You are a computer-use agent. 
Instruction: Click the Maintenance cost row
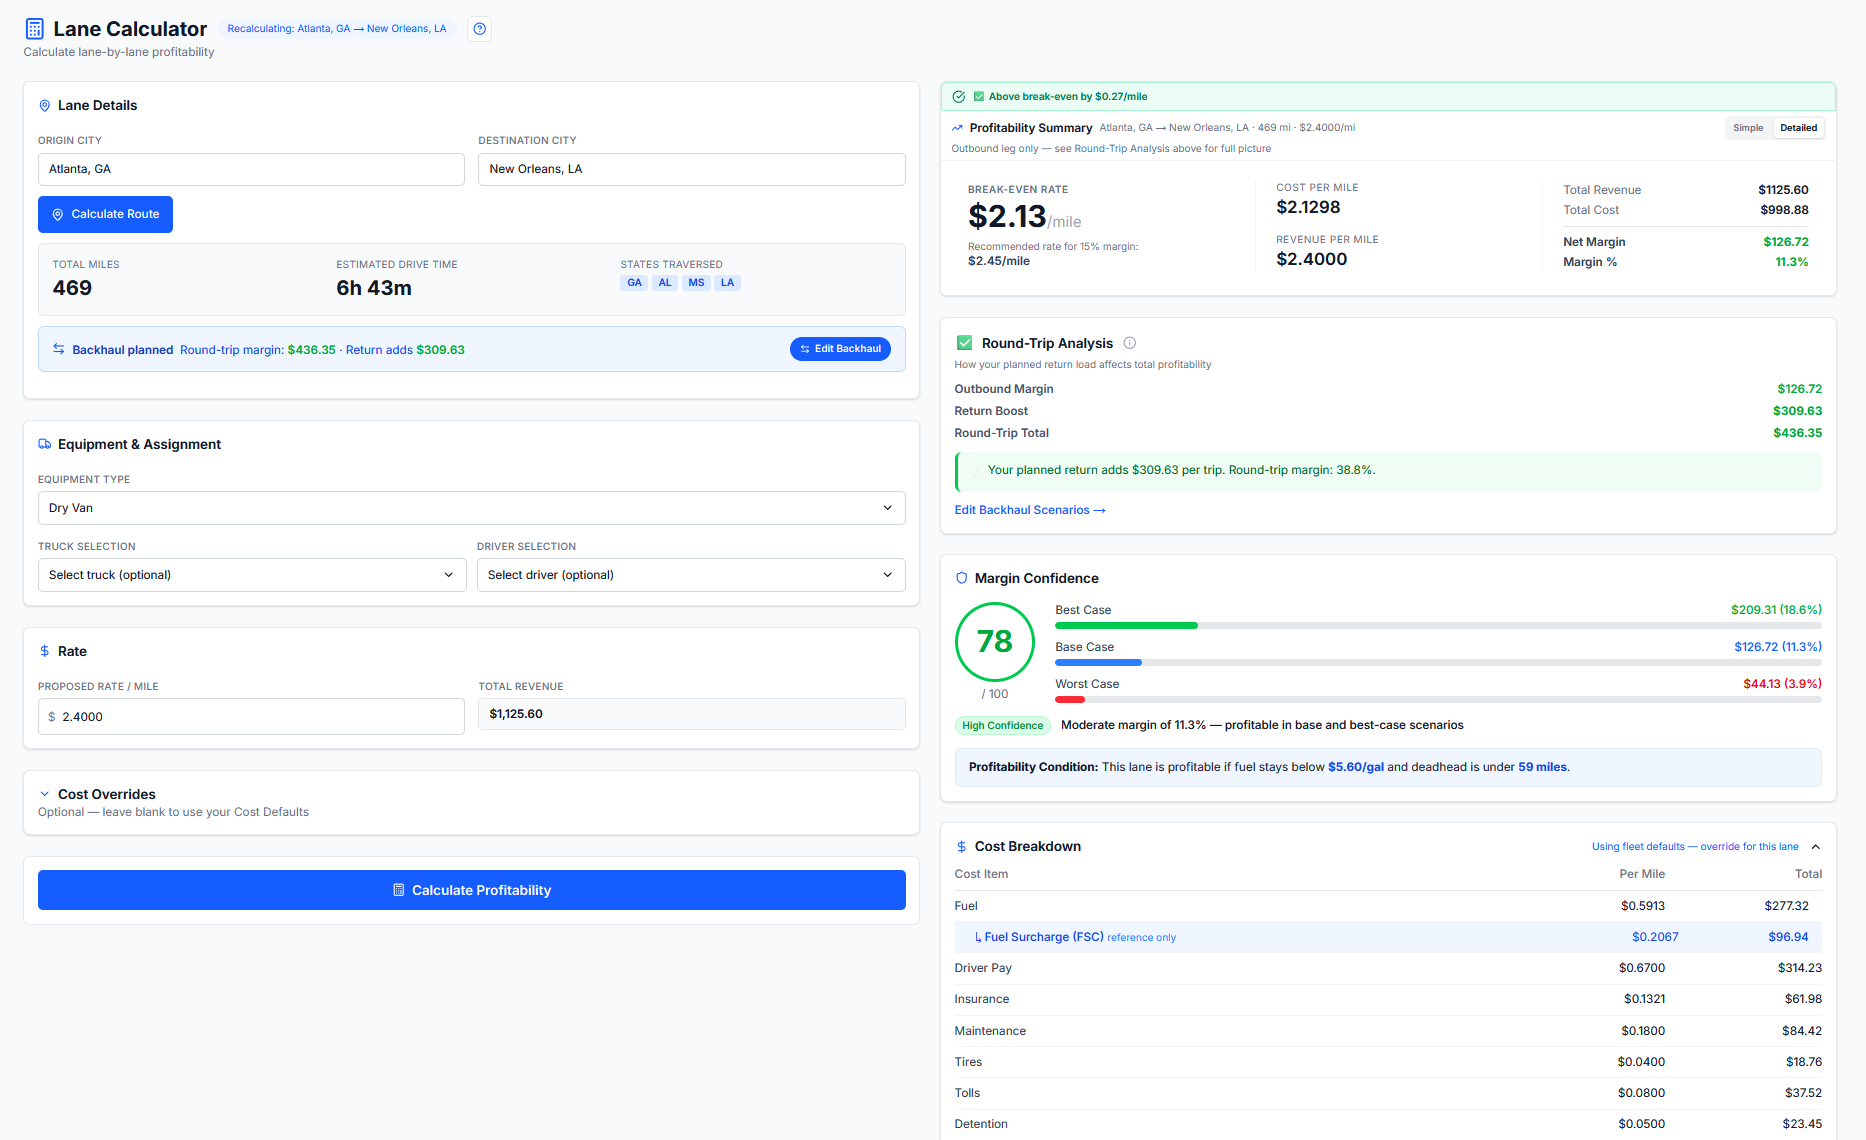(1388, 1031)
